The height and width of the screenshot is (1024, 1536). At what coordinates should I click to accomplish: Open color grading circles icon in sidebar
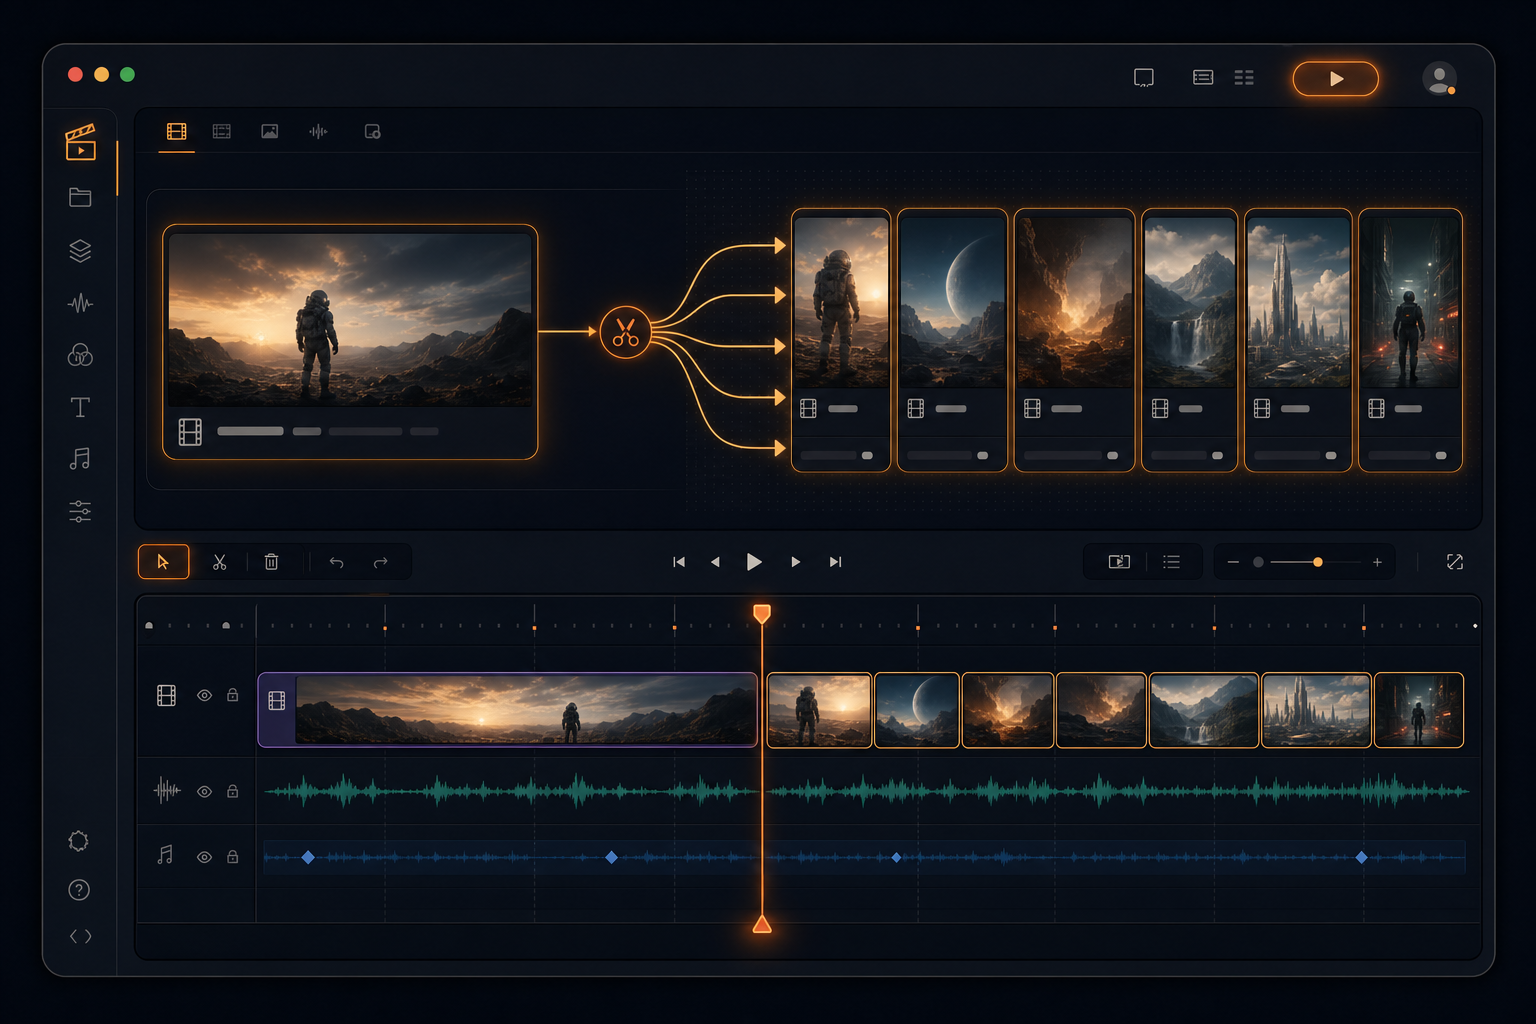pyautogui.click(x=80, y=355)
